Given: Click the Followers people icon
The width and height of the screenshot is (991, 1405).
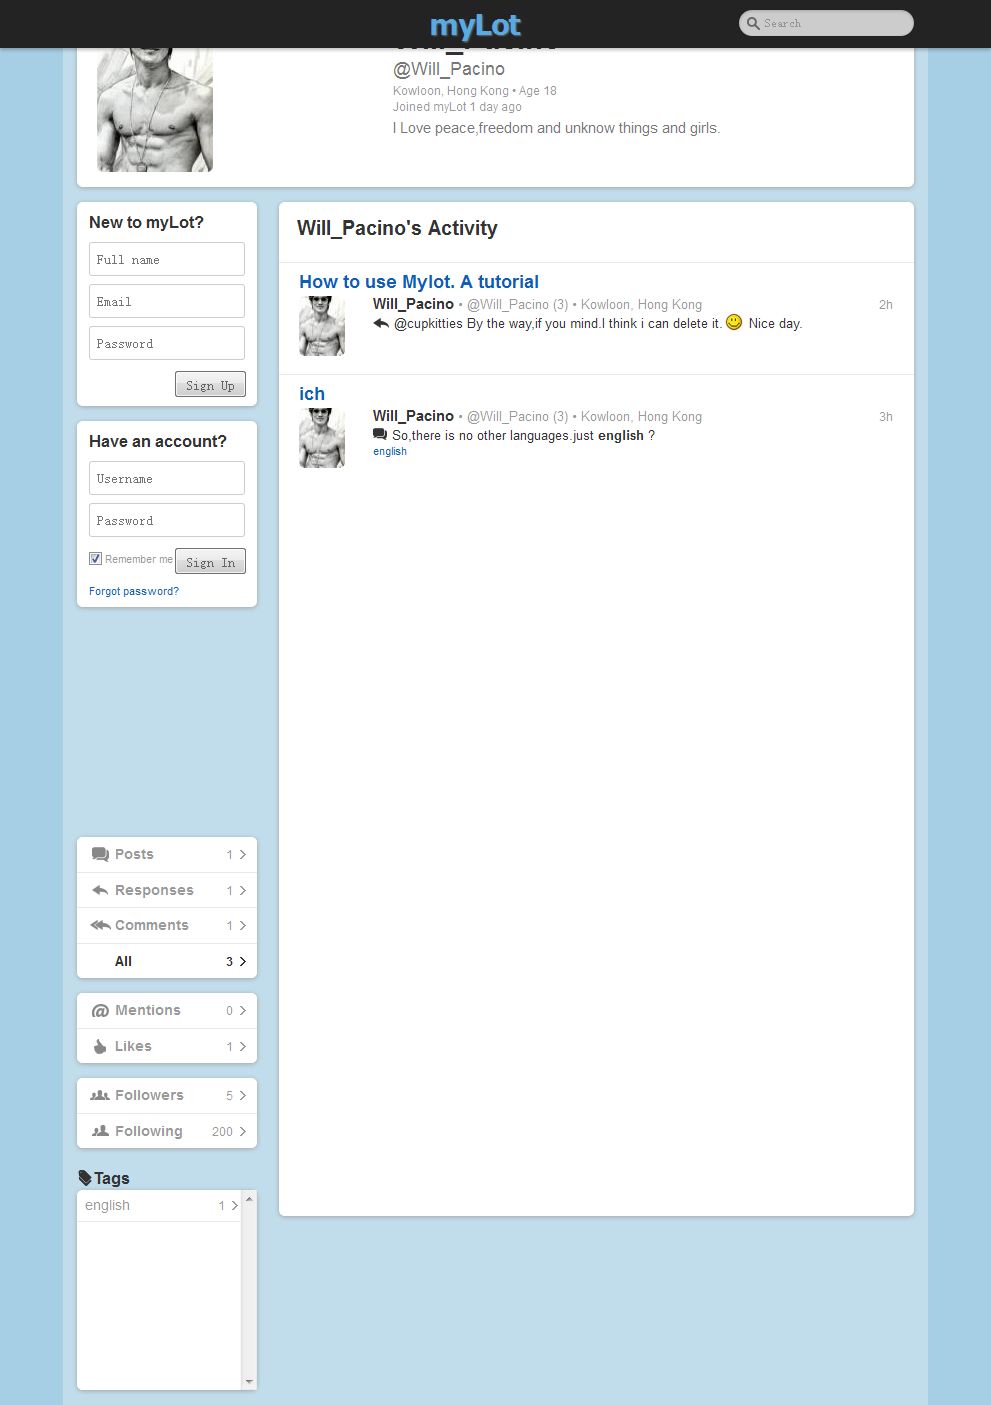Looking at the screenshot, I should click(100, 1096).
